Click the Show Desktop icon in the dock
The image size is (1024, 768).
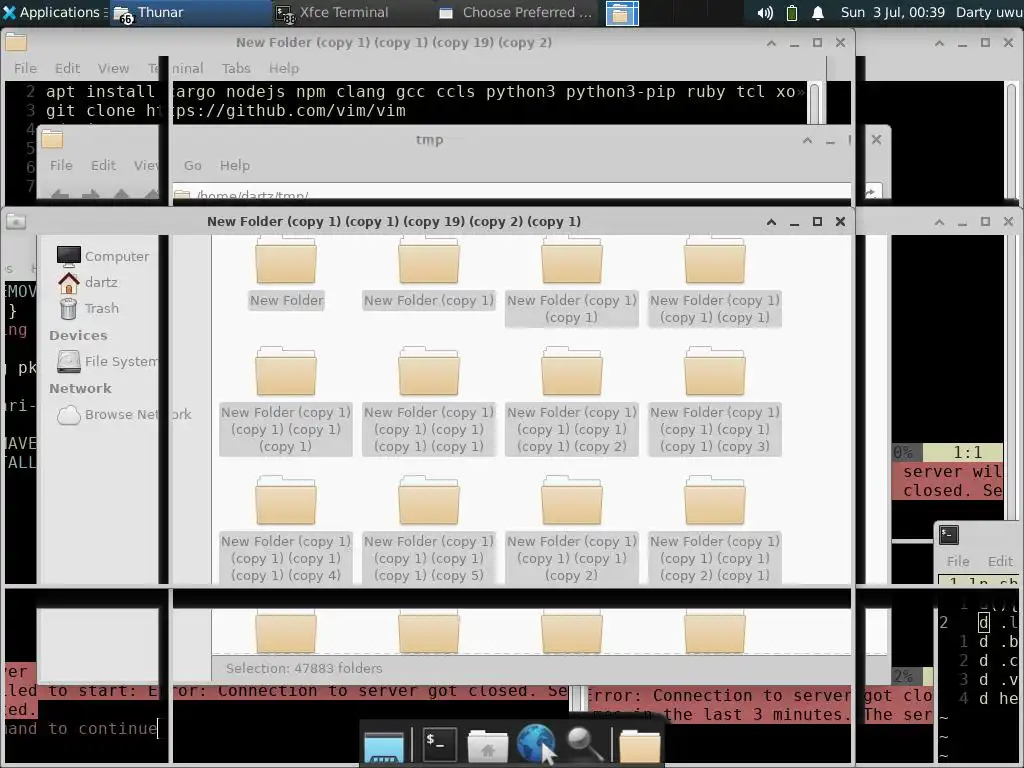pyautogui.click(x=384, y=746)
